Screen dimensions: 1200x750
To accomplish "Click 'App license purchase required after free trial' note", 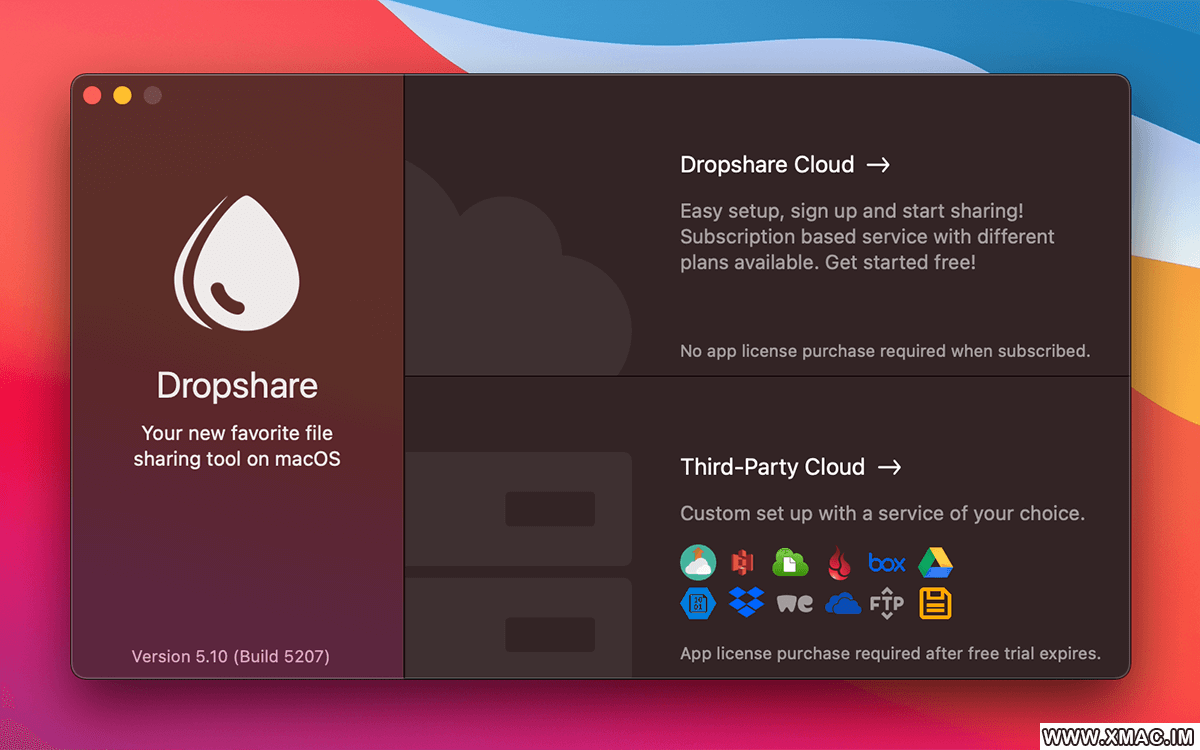I will point(890,653).
